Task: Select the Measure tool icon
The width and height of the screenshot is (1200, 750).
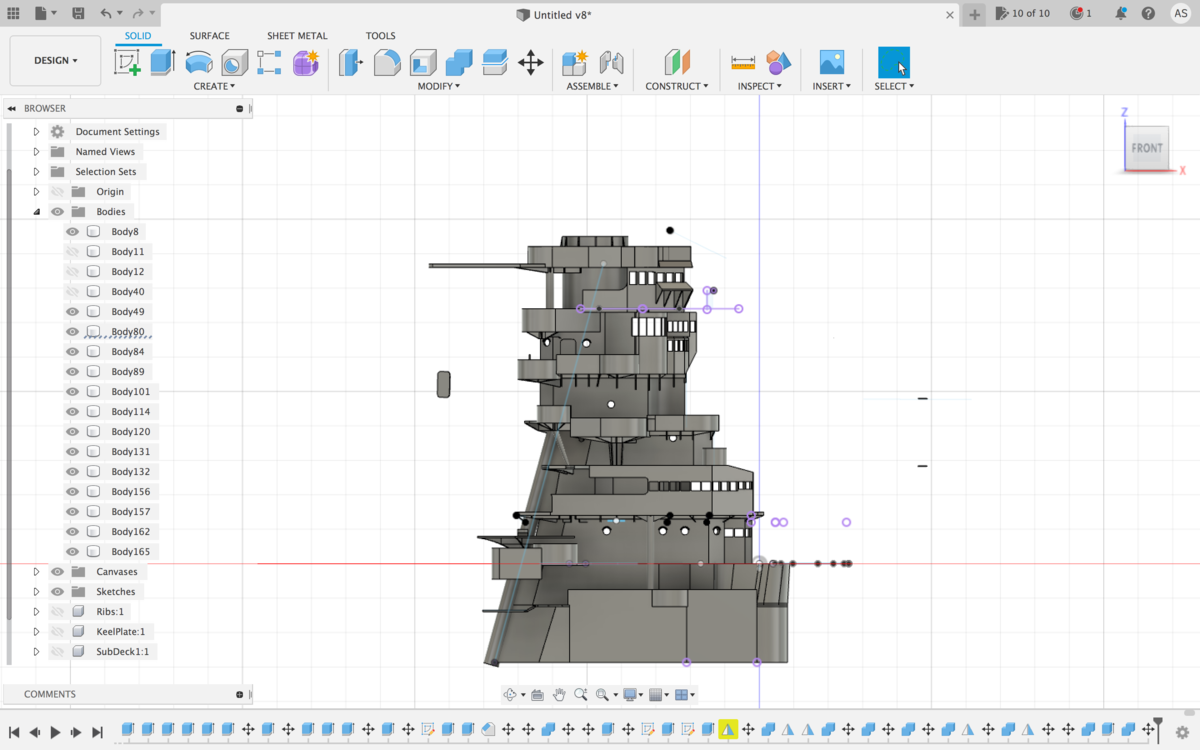Action: (743, 63)
